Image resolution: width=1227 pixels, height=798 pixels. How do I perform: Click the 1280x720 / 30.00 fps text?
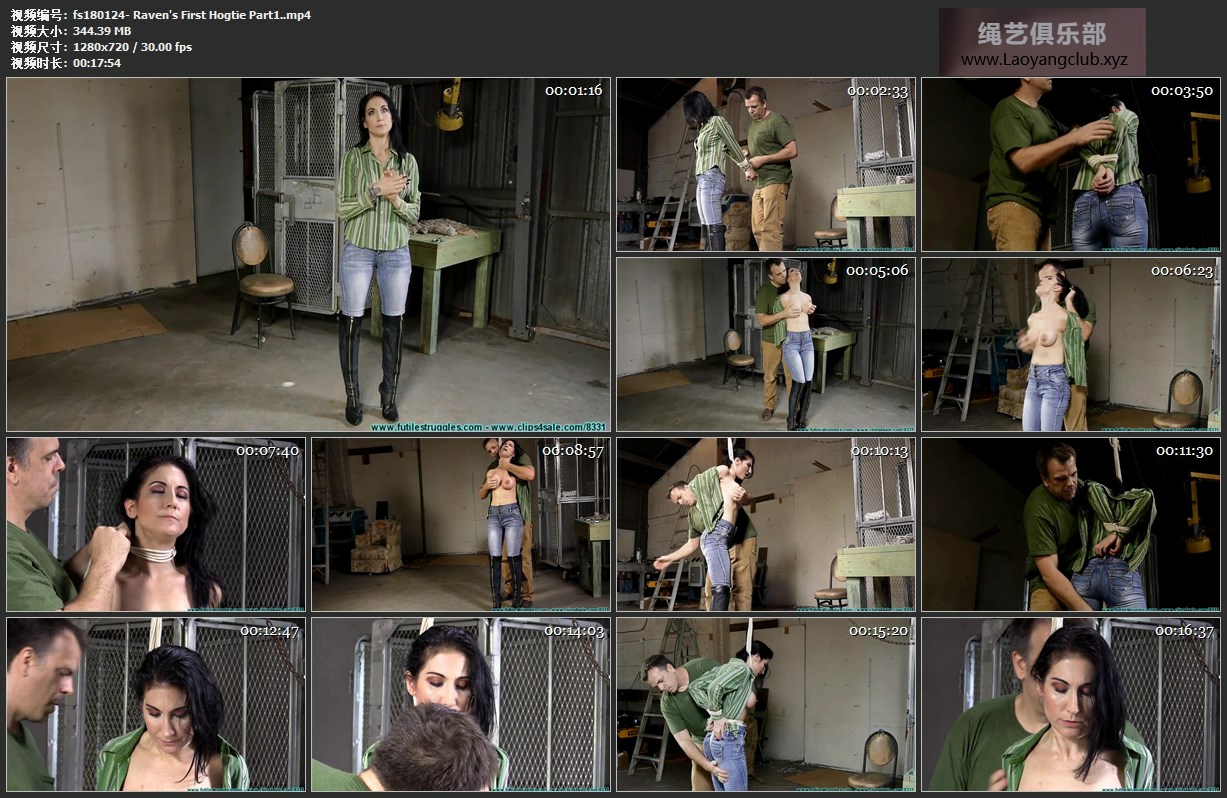tap(132, 47)
